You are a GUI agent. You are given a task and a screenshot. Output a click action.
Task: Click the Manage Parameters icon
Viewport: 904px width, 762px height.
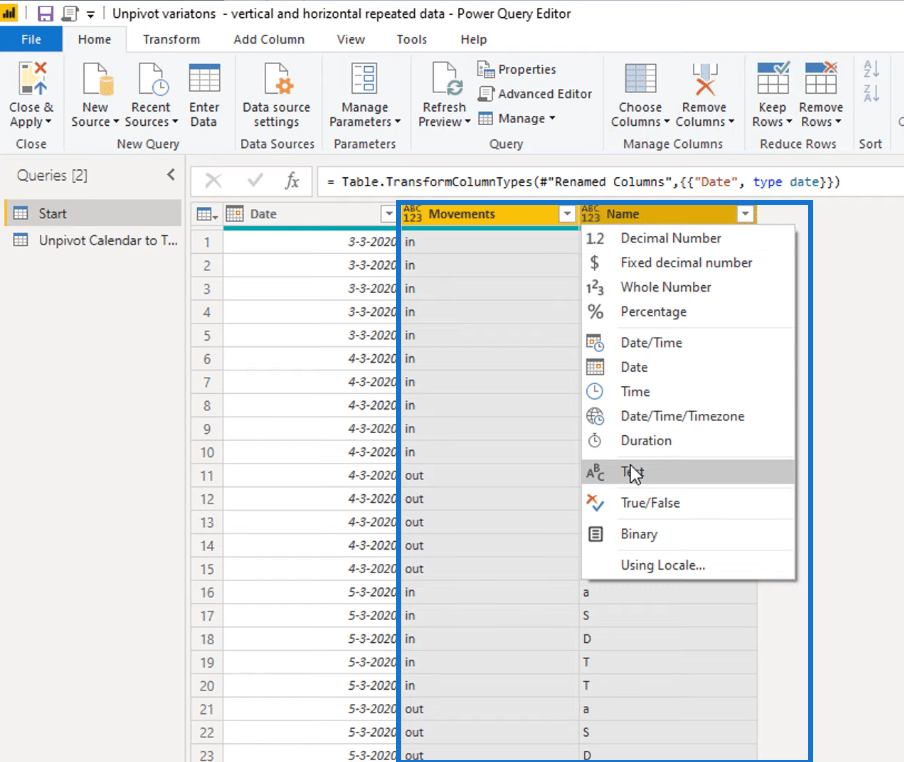(x=364, y=78)
